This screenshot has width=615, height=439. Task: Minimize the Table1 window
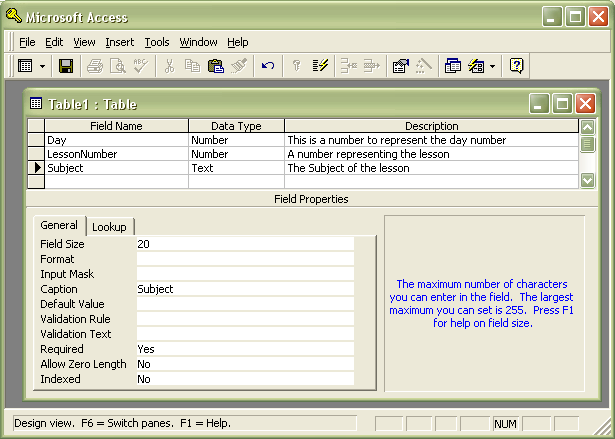pos(539,104)
